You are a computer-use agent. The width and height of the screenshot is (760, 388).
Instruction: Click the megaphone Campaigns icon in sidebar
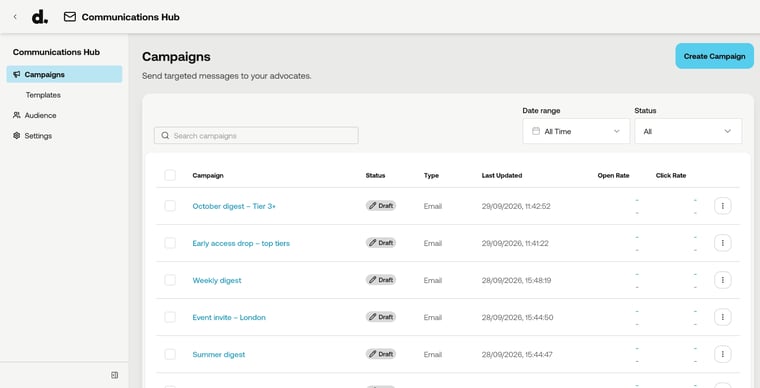(x=16, y=75)
